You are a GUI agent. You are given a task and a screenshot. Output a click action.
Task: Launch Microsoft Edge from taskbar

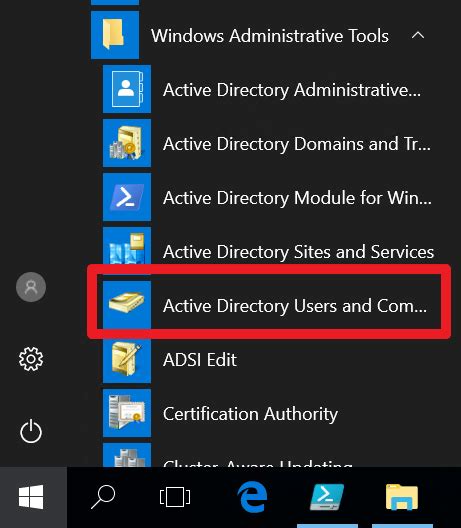[x=252, y=497]
